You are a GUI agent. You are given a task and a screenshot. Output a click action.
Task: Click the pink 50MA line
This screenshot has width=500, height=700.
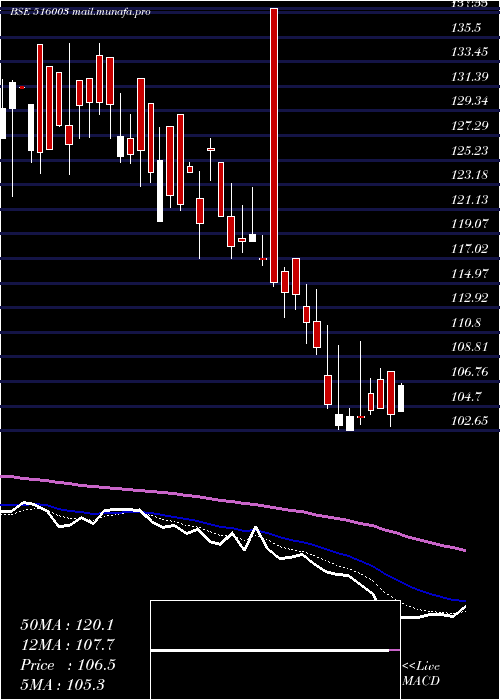[x=232, y=502]
